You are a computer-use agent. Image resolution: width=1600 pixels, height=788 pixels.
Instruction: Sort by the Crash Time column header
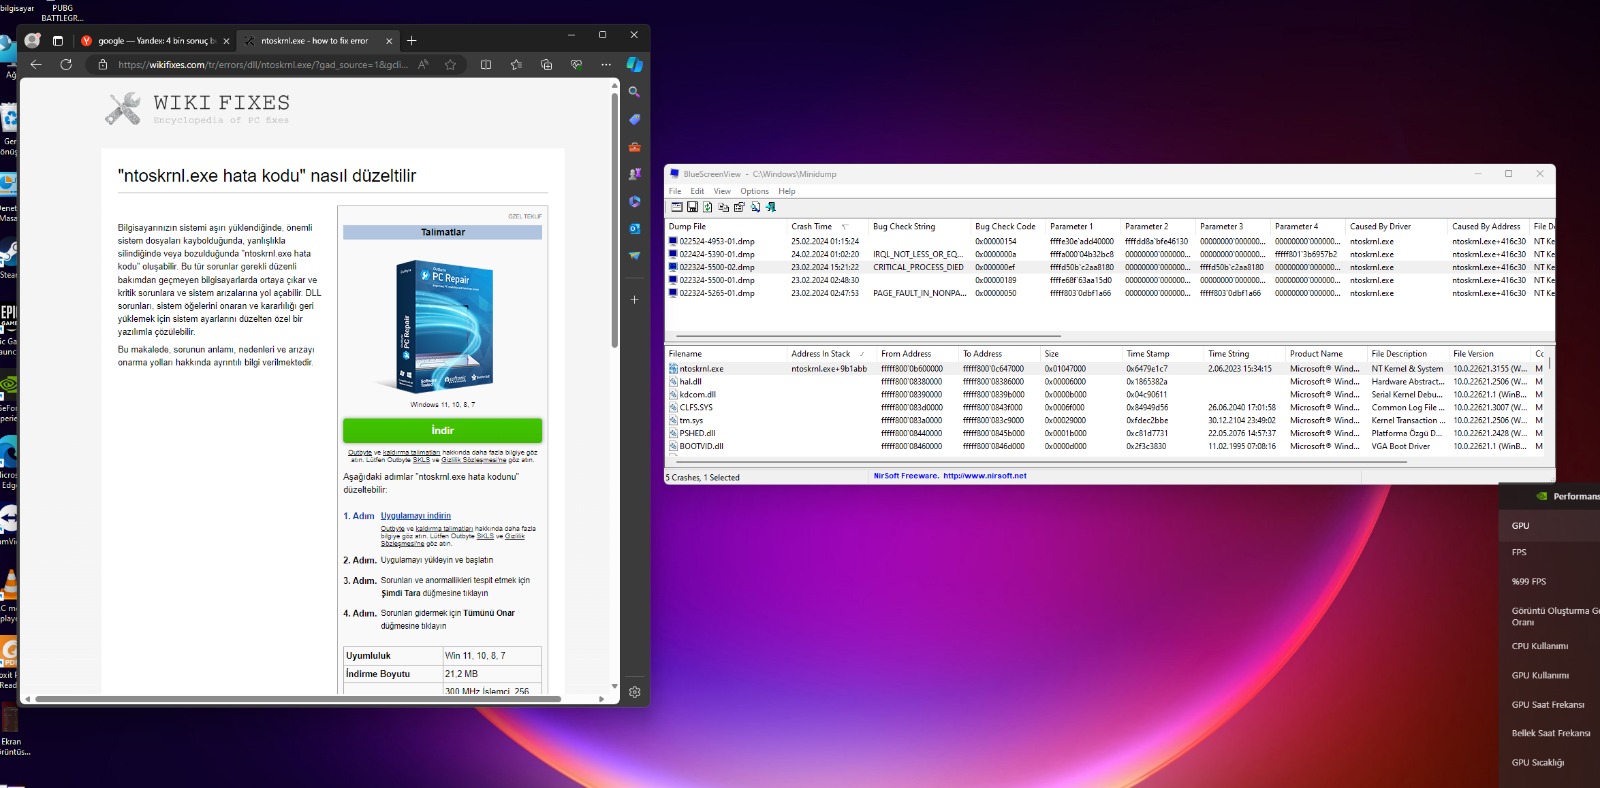click(811, 227)
